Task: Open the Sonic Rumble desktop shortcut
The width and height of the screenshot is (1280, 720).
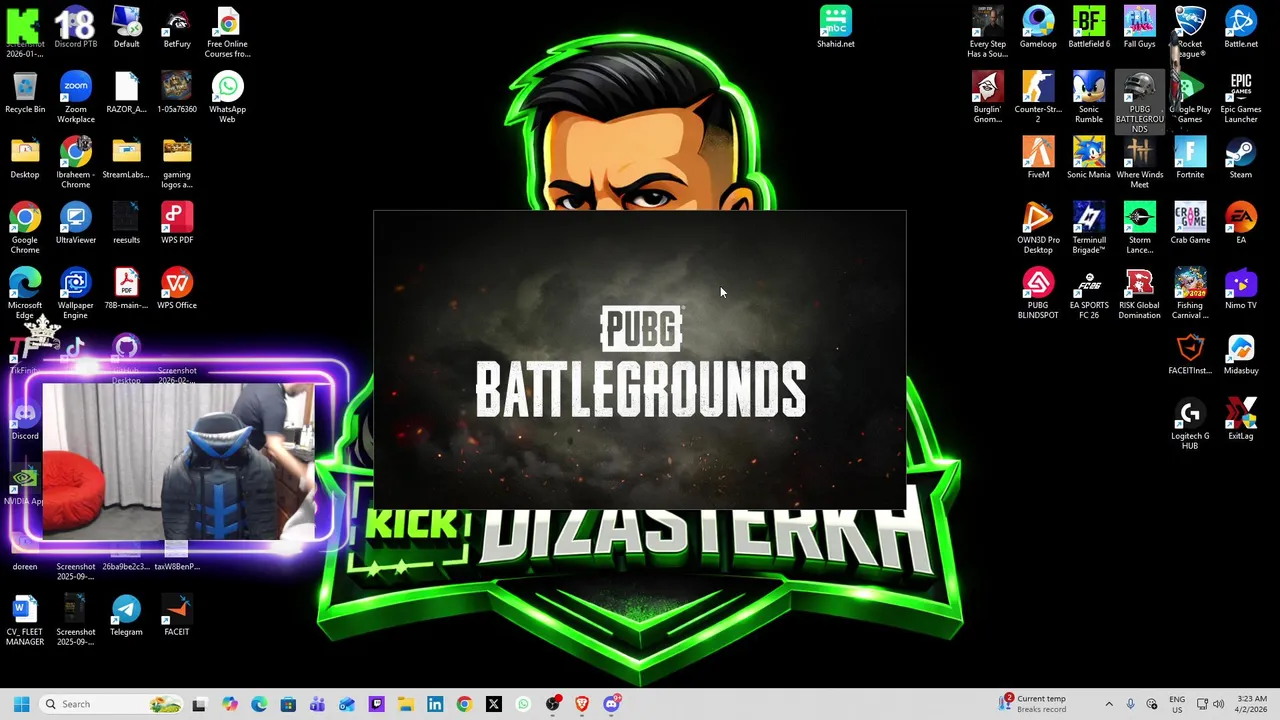Action: [x=1088, y=97]
